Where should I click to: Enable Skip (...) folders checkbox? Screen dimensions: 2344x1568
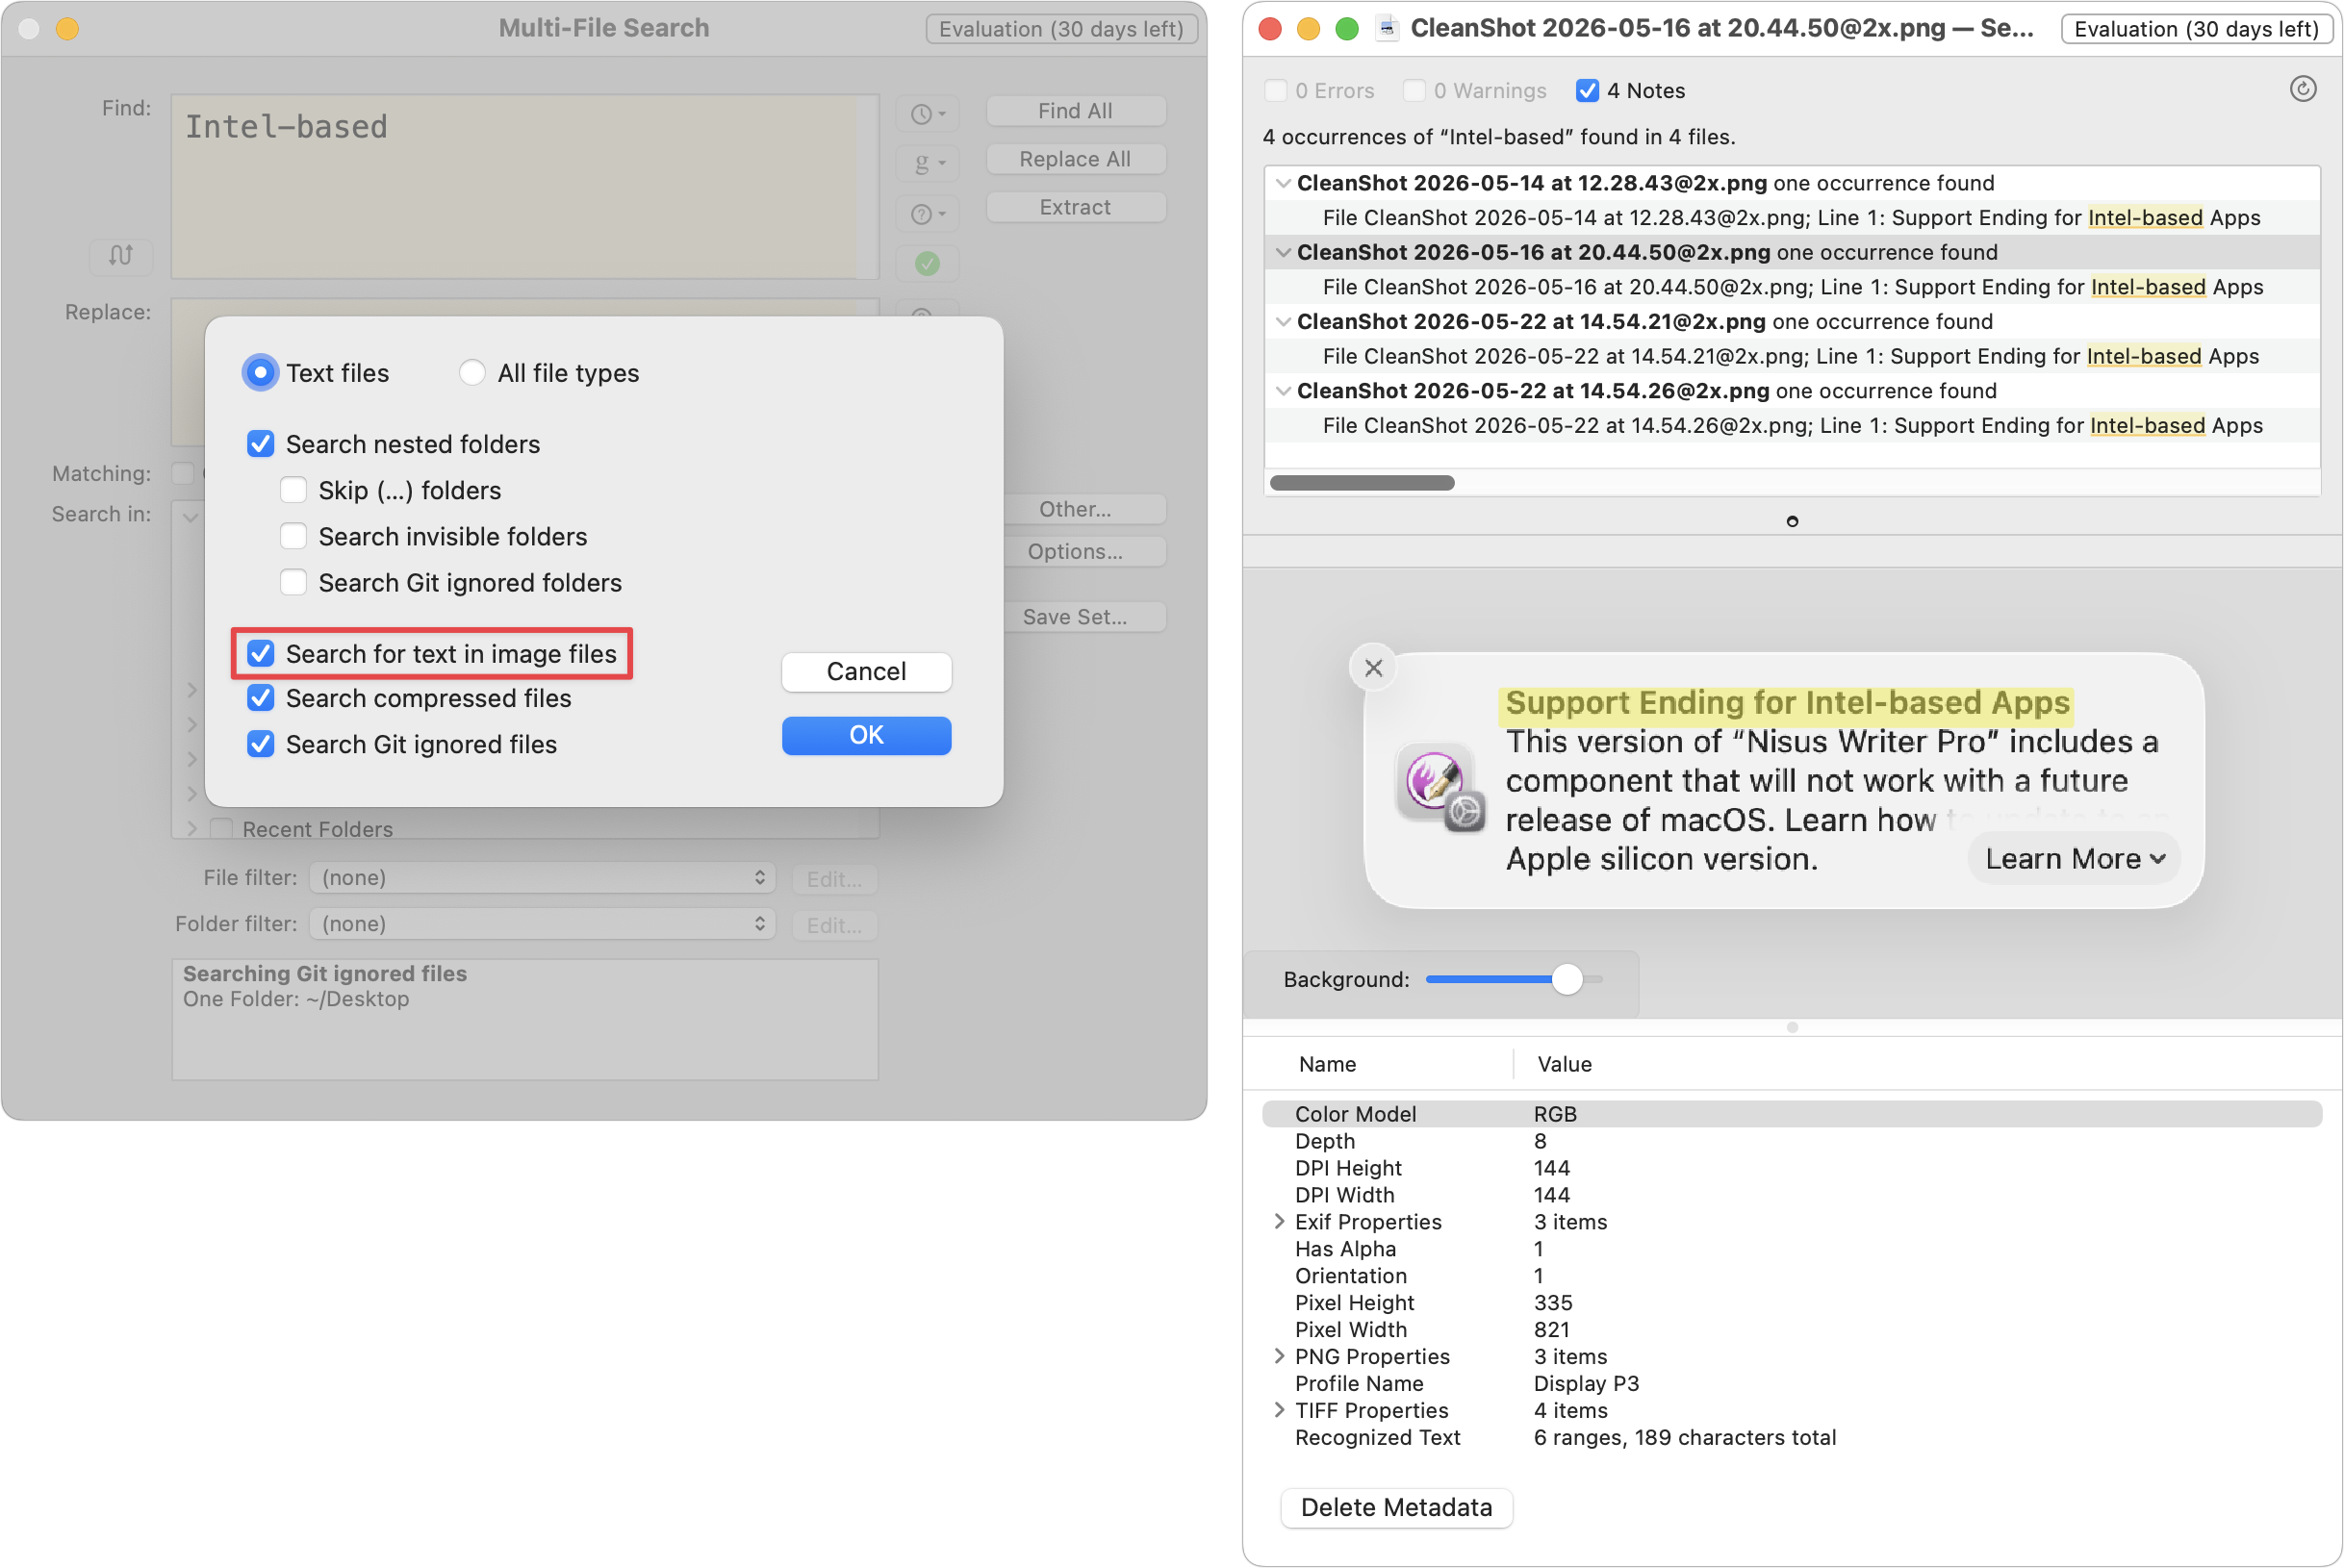click(293, 490)
